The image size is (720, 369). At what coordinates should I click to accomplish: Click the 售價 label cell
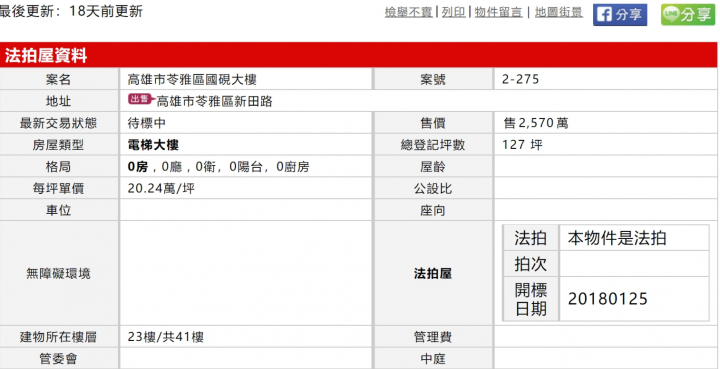(433, 123)
